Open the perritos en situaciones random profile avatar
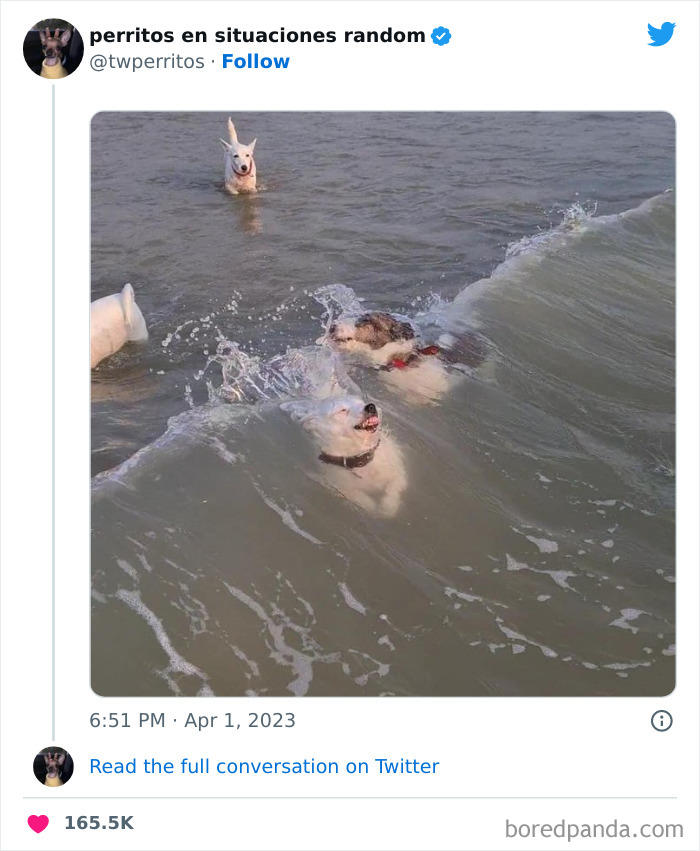Viewport: 700px width, 851px height. pos(52,48)
